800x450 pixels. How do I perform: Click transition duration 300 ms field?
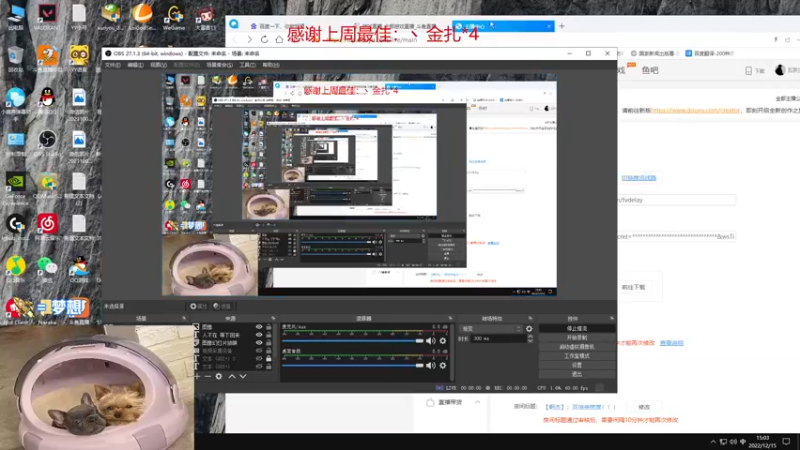[x=498, y=339]
